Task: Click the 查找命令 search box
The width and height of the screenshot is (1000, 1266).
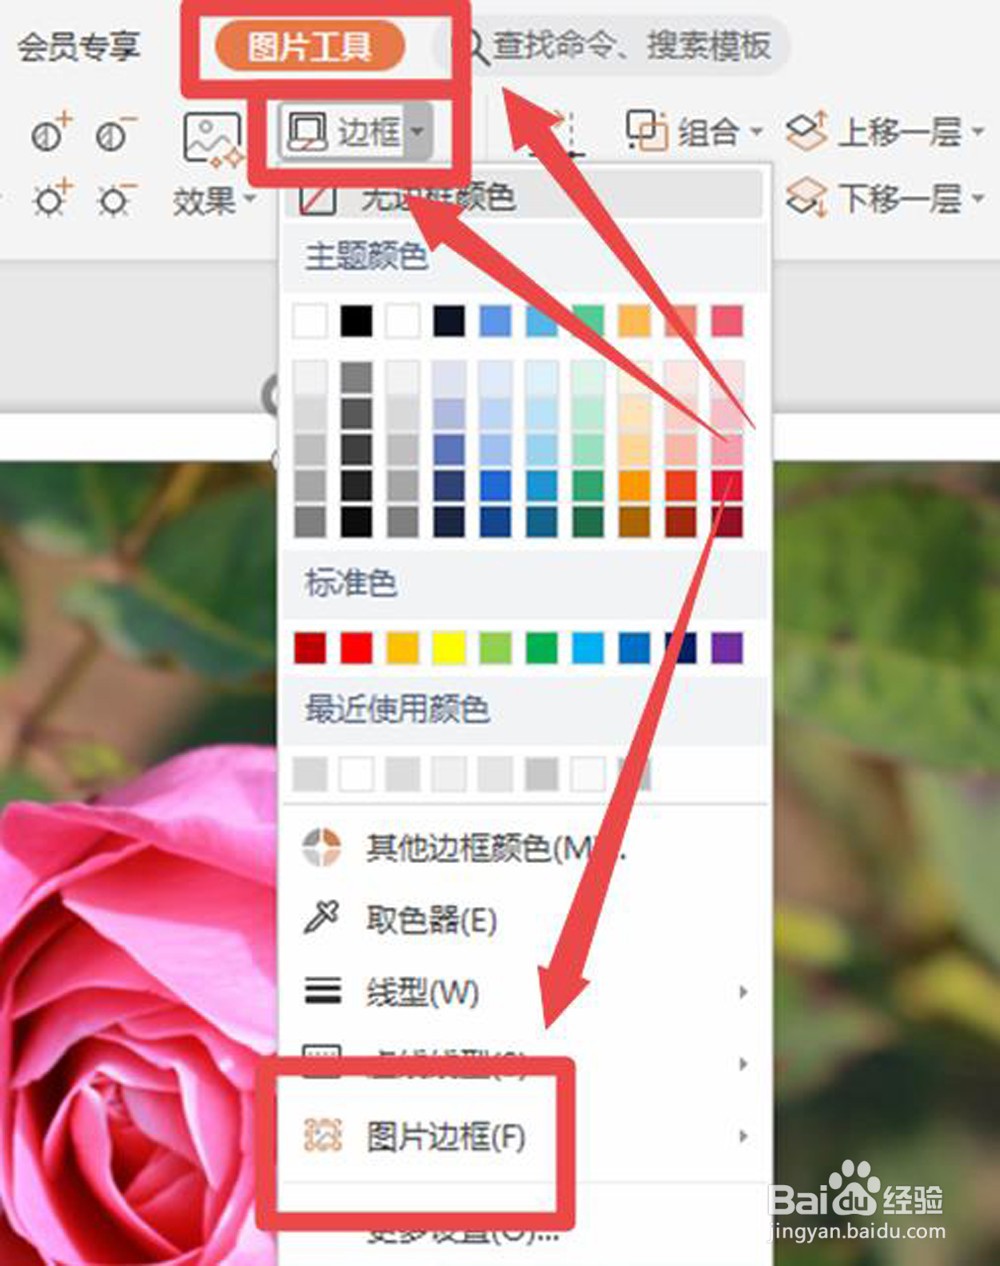Action: [x=630, y=46]
